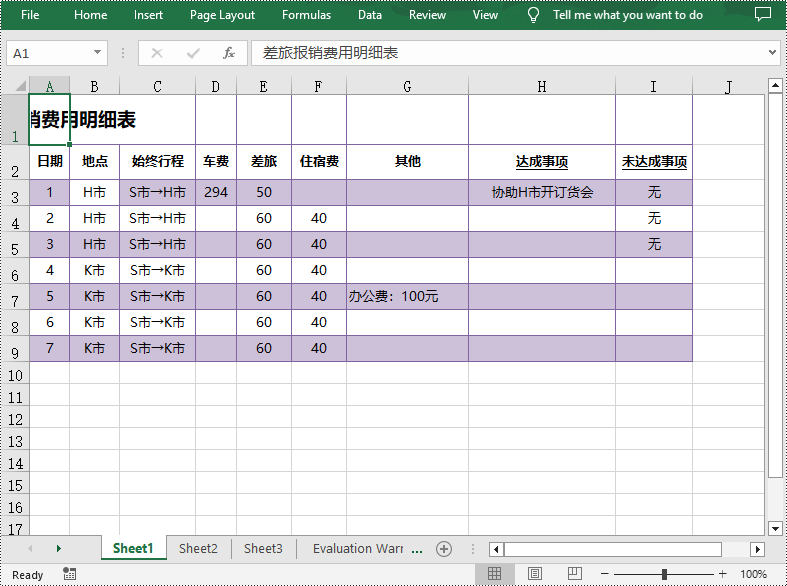Image resolution: width=787 pixels, height=586 pixels.
Task: Select row 7 header
Action: point(15,297)
